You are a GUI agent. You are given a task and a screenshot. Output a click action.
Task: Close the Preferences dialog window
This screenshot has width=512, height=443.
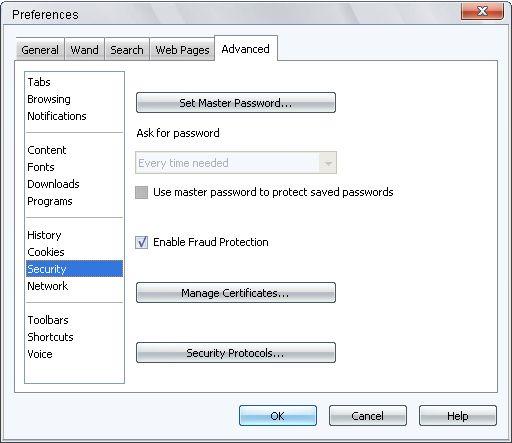[x=482, y=11]
